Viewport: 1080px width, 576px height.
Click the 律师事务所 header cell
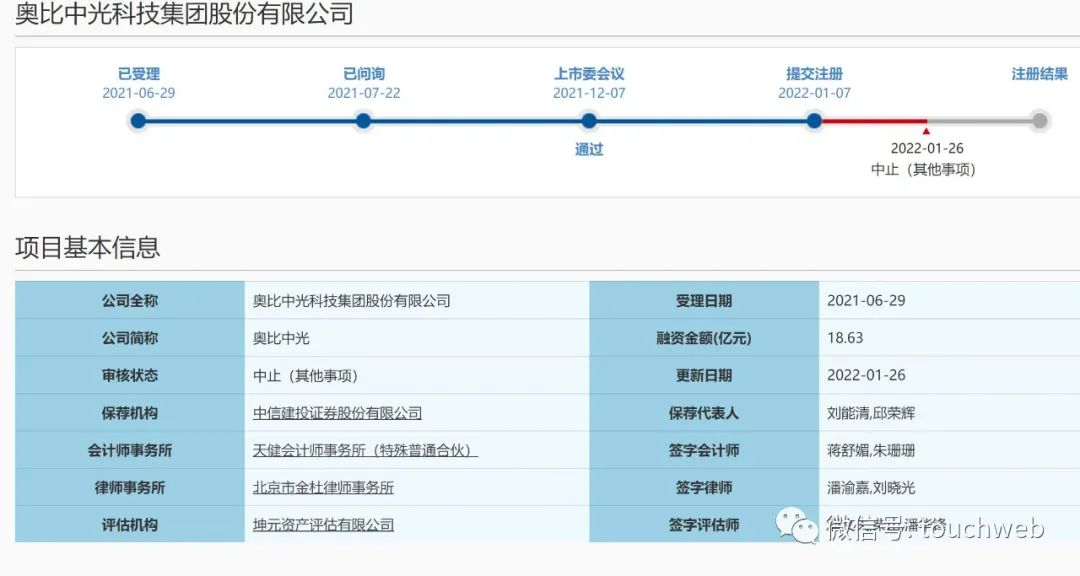click(129, 487)
